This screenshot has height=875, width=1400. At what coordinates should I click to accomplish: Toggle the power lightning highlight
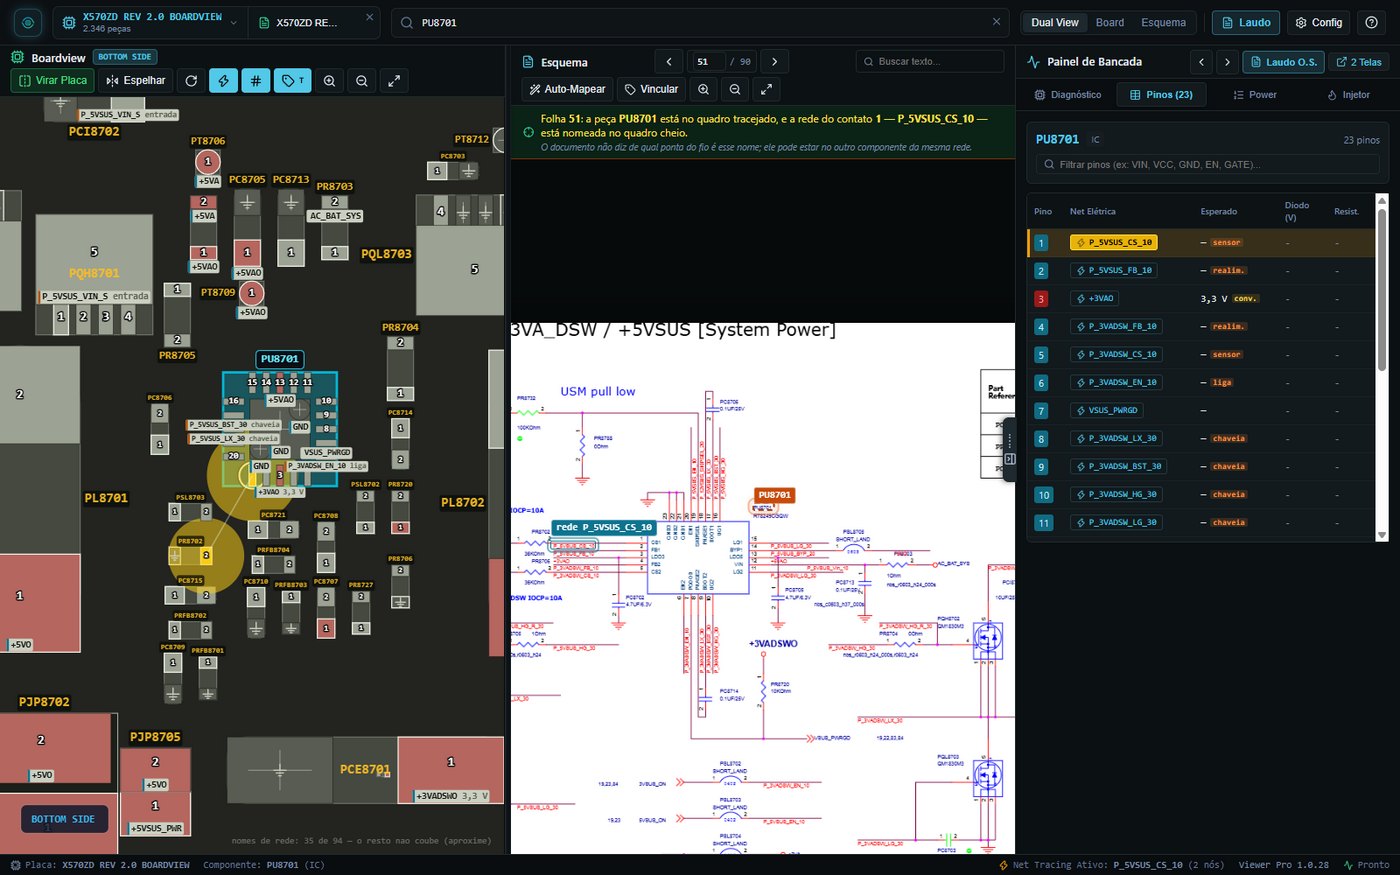pyautogui.click(x=223, y=81)
